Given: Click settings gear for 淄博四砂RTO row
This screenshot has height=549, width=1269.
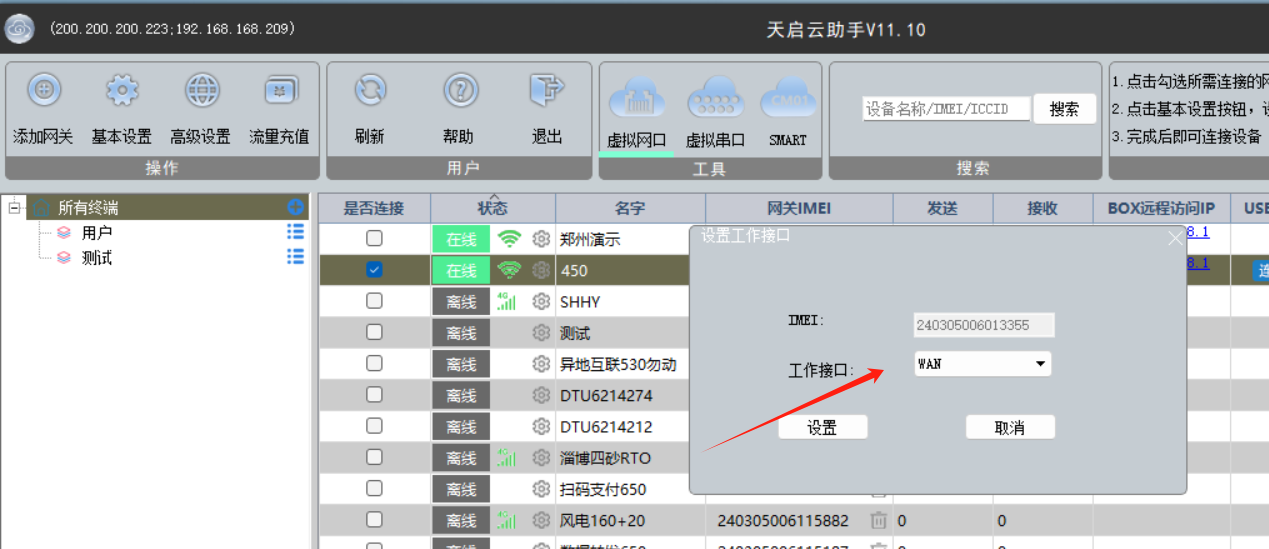Looking at the screenshot, I should pyautogui.click(x=541, y=458).
